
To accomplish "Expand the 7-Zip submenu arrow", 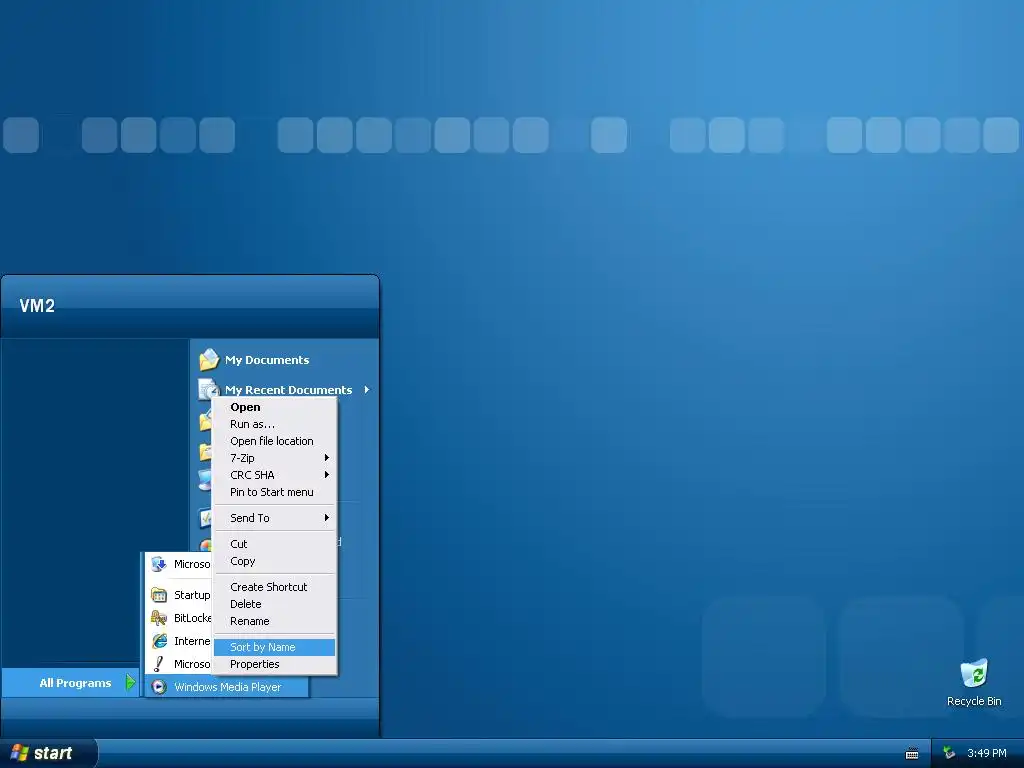I will pos(327,458).
